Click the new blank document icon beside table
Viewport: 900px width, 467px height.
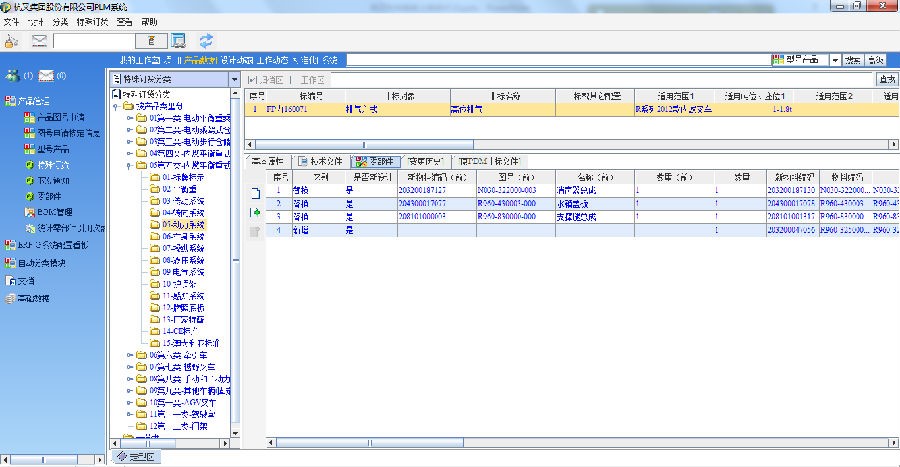tap(254, 192)
